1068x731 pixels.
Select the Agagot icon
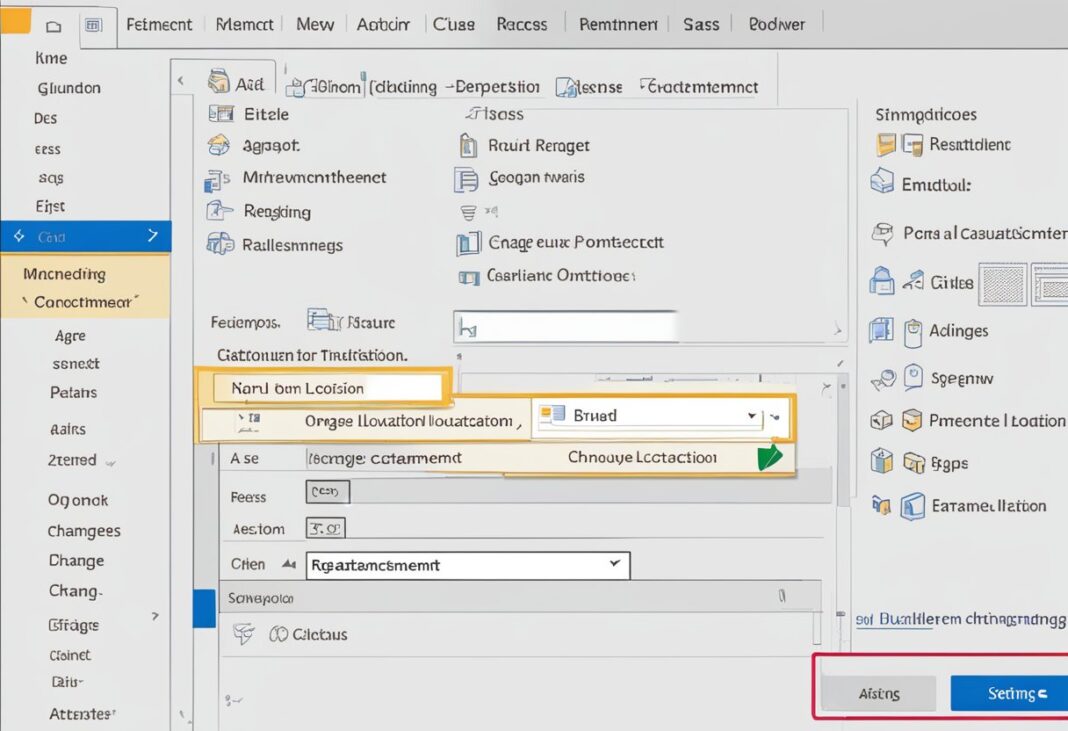click(x=219, y=146)
